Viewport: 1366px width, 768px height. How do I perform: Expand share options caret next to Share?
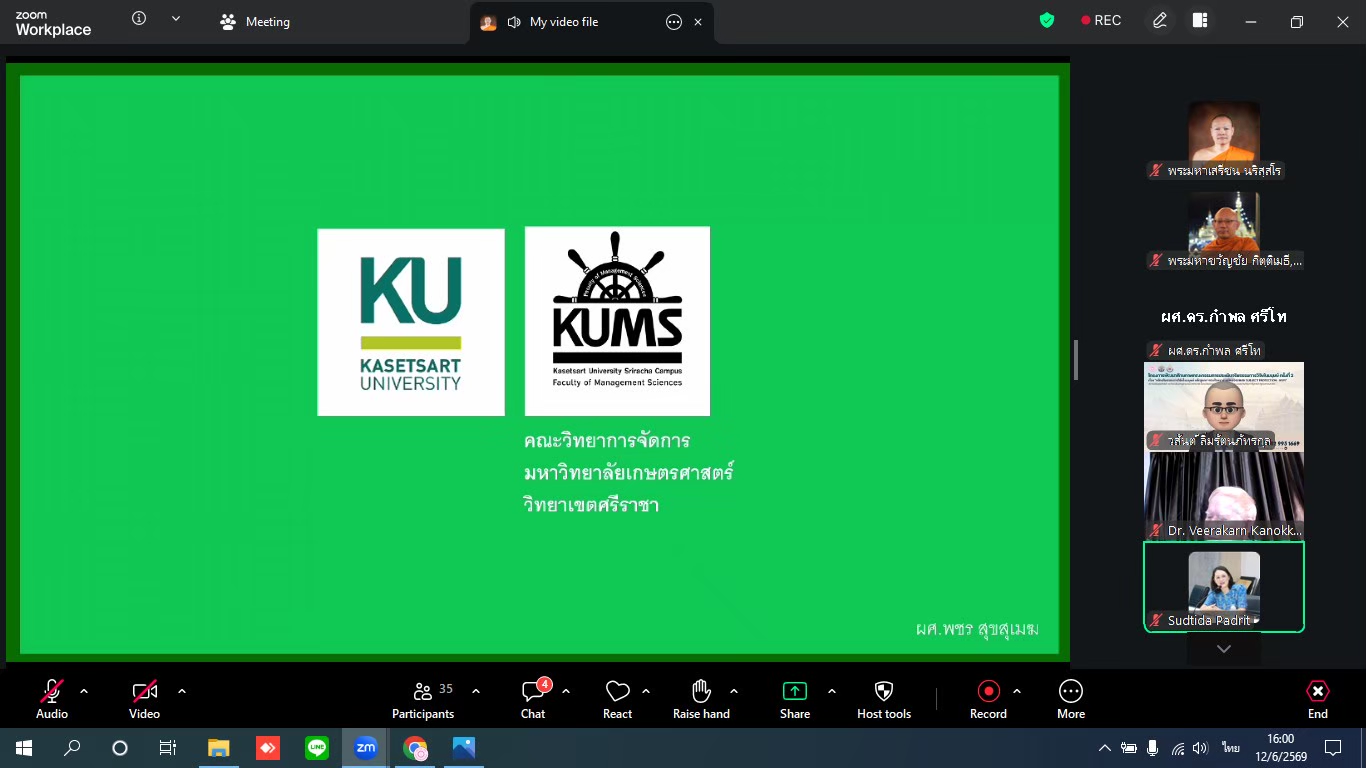point(831,691)
